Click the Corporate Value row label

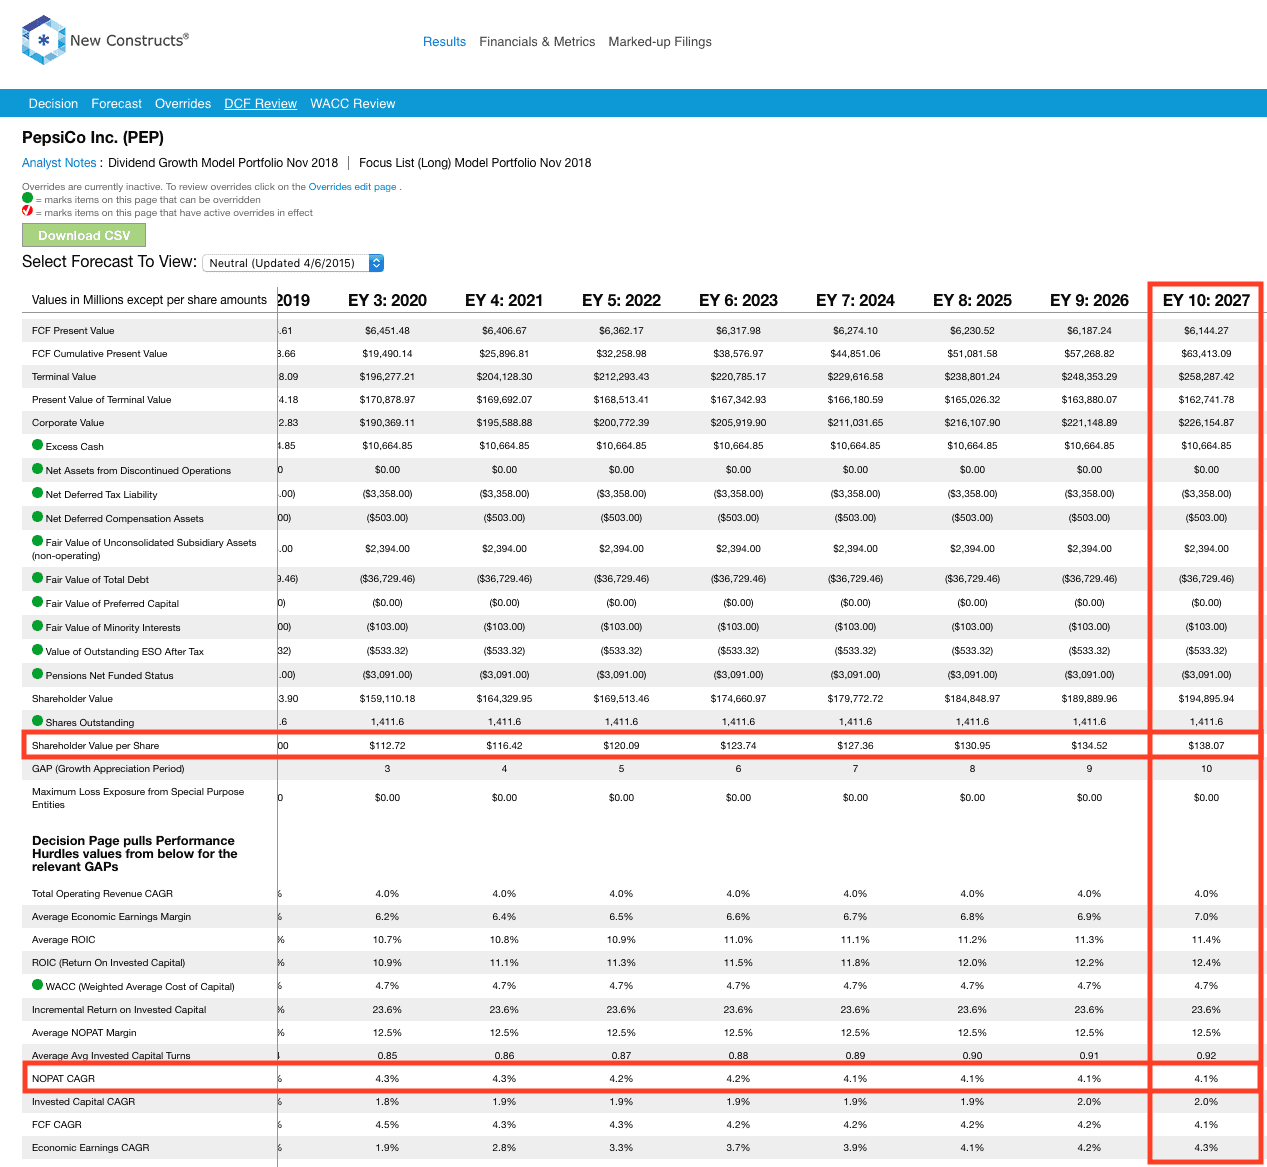pyautogui.click(x=68, y=423)
